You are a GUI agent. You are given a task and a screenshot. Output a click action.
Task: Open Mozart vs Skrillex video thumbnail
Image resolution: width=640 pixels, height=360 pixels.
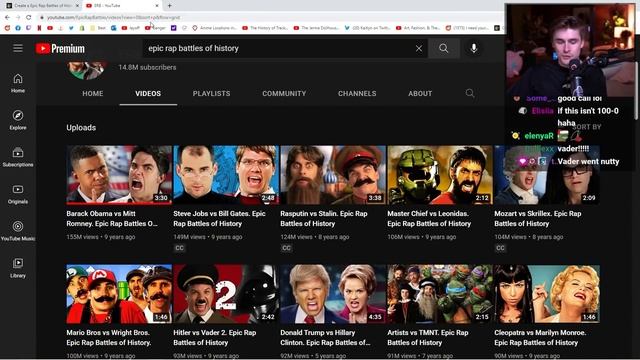click(x=547, y=175)
